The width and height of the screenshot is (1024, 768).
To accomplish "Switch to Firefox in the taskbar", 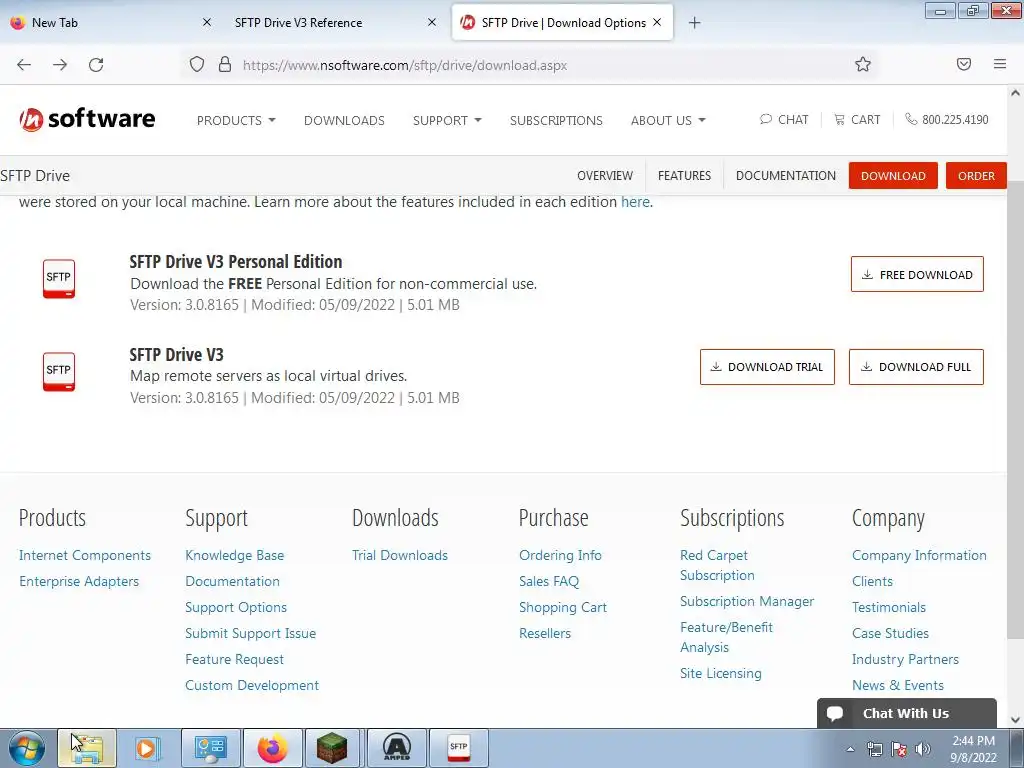I will (272, 748).
